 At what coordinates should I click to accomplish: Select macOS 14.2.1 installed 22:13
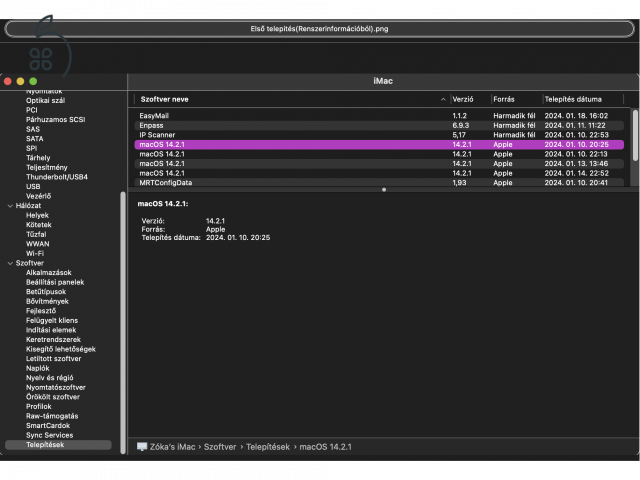[379, 154]
